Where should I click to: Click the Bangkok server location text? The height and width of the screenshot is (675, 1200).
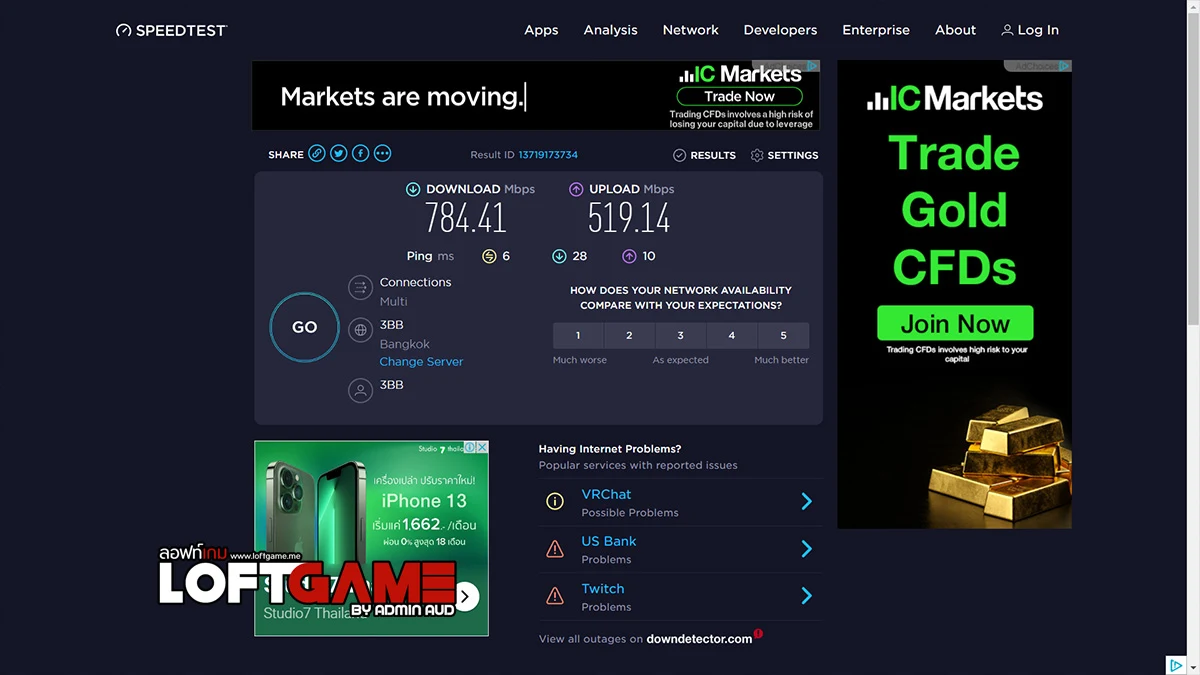tap(404, 344)
